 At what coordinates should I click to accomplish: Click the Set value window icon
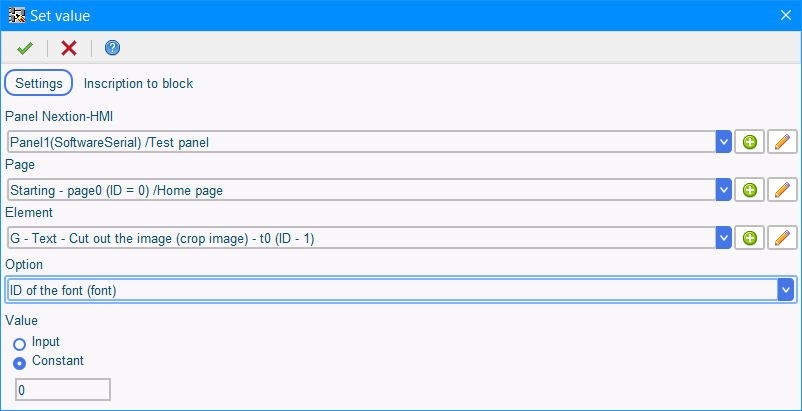17,15
